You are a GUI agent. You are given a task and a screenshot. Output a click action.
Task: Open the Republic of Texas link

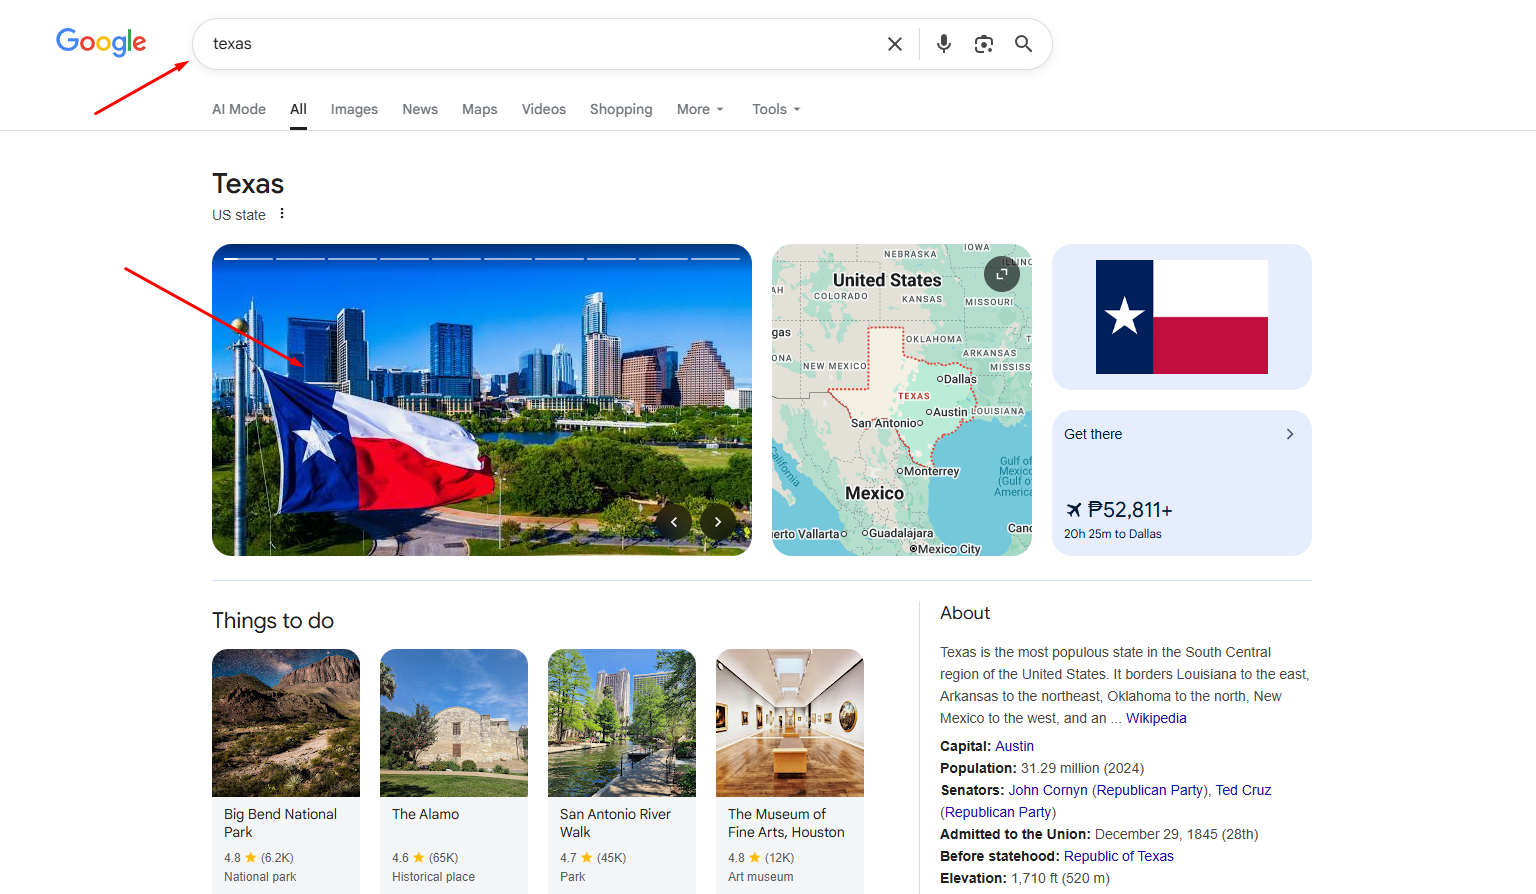(x=1118, y=856)
